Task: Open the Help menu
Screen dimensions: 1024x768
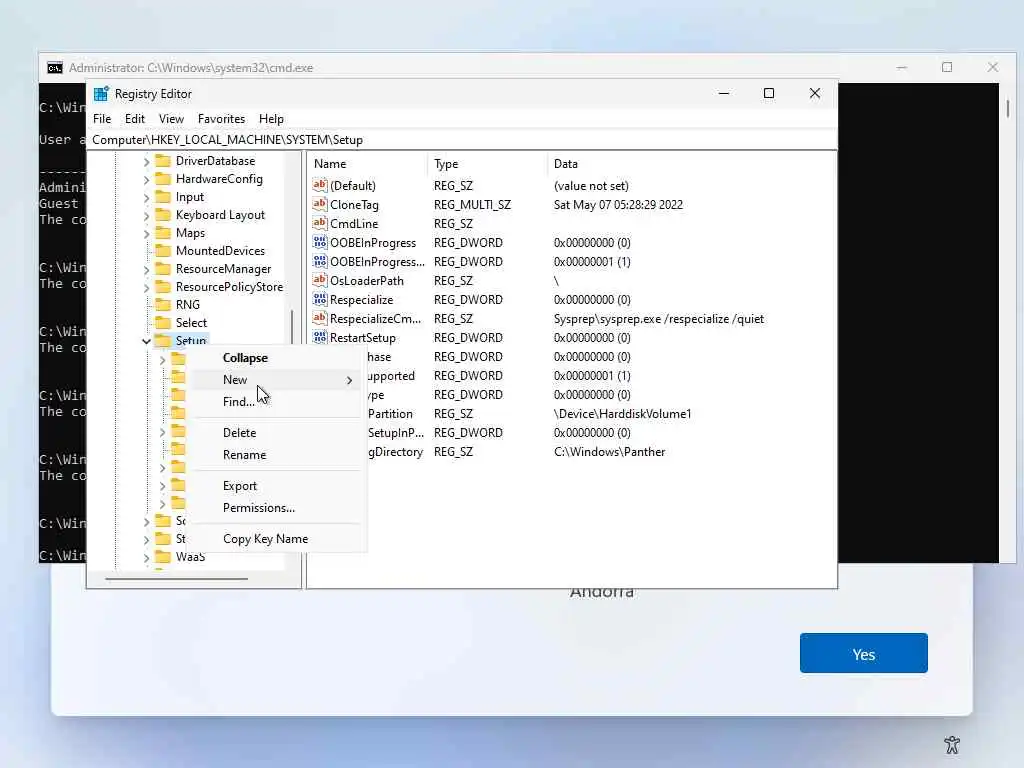Action: coord(271,119)
